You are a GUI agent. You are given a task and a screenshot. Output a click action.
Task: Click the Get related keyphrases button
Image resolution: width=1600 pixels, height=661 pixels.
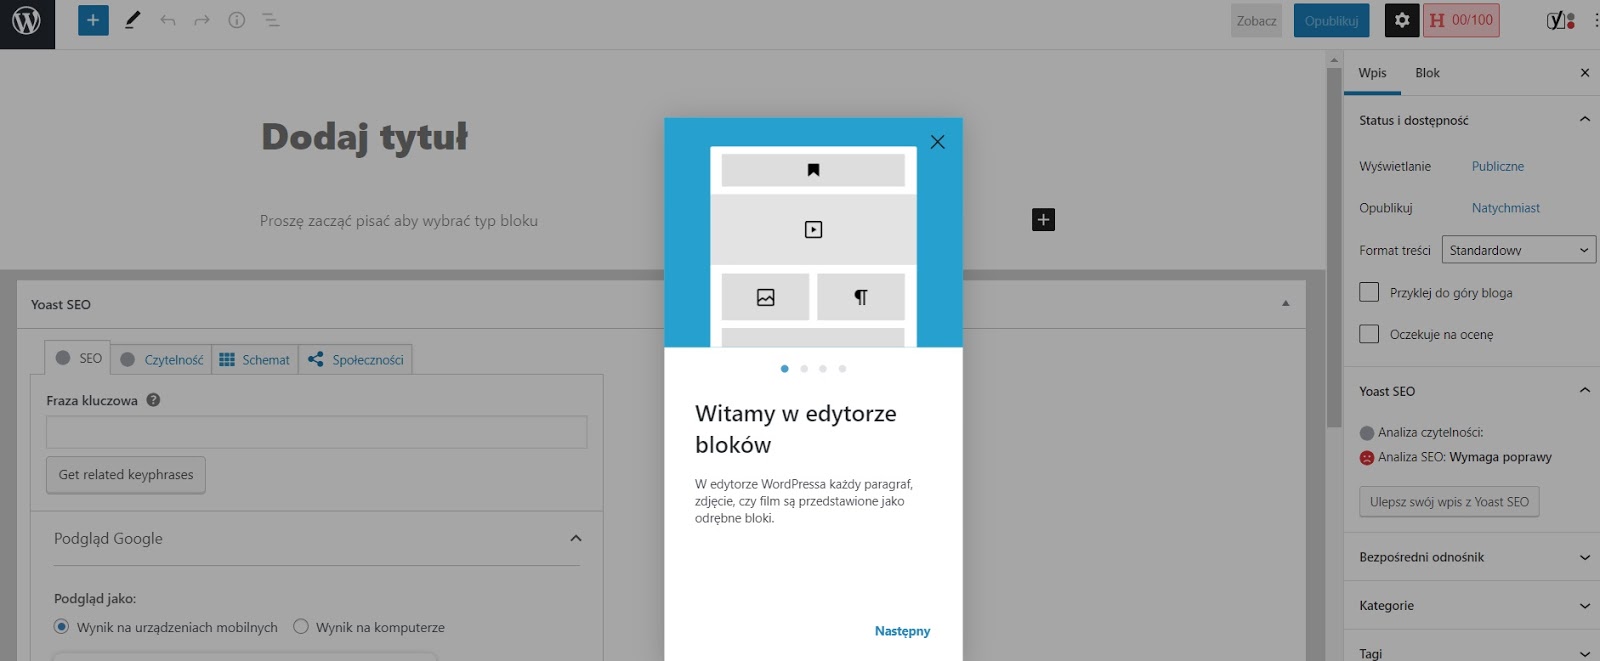click(126, 475)
